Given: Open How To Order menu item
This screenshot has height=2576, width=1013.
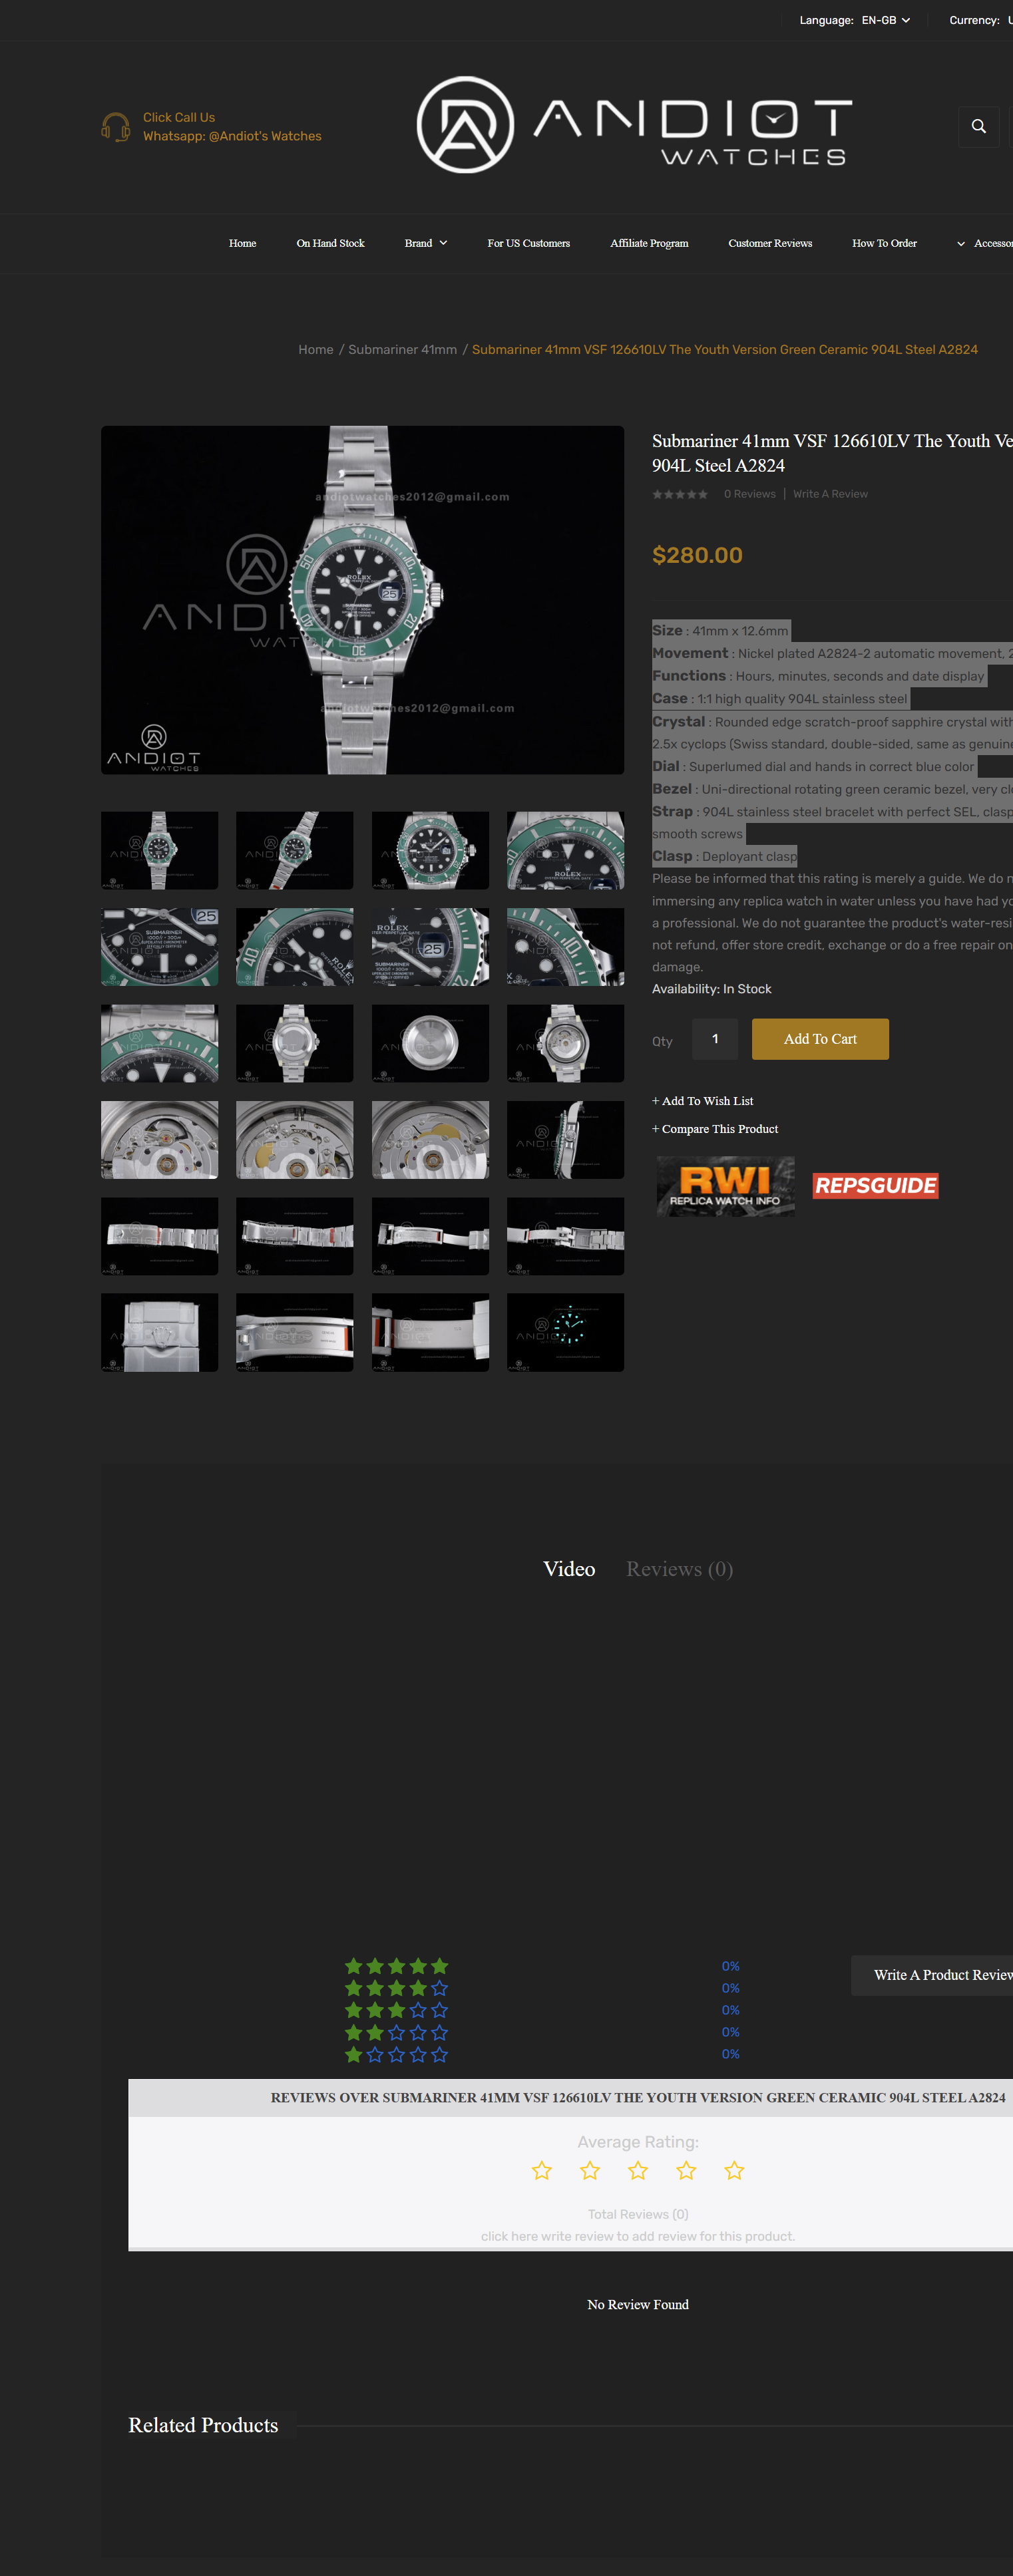Looking at the screenshot, I should tap(884, 243).
